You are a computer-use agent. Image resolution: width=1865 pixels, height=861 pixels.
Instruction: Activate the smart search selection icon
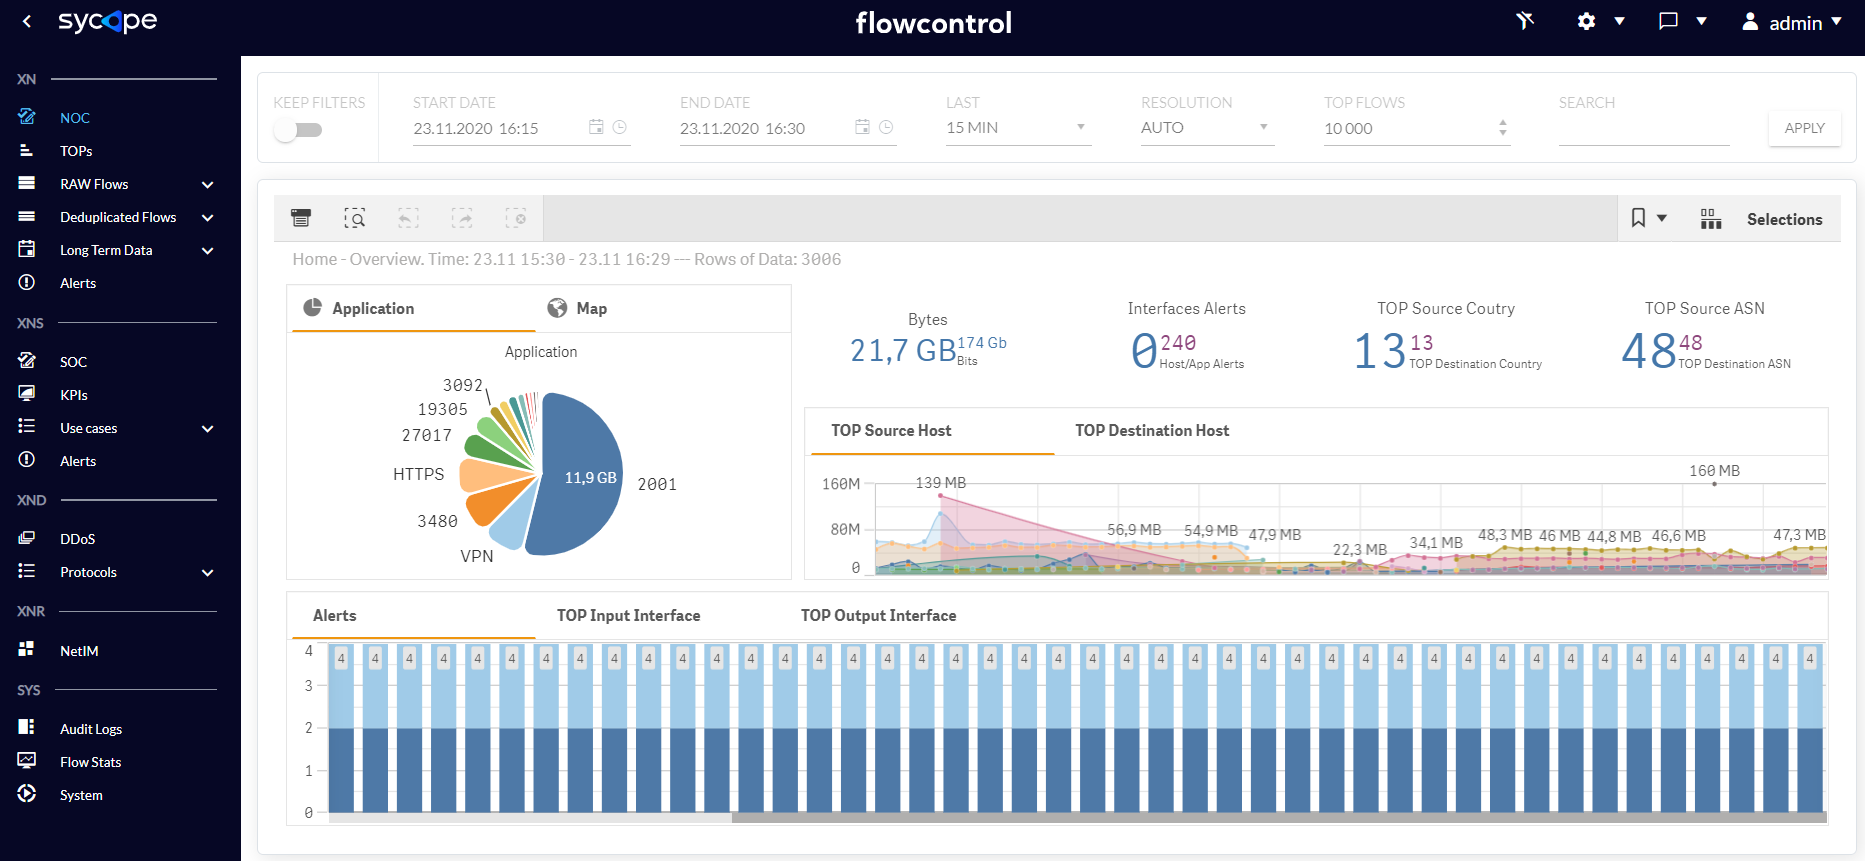[355, 218]
